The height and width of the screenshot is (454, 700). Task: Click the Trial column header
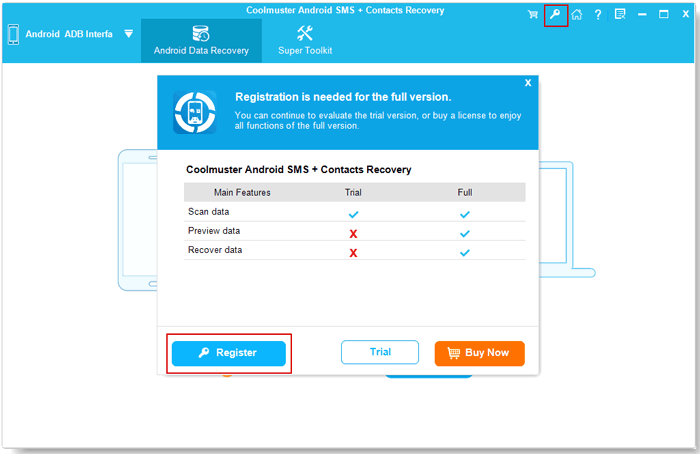tap(353, 192)
